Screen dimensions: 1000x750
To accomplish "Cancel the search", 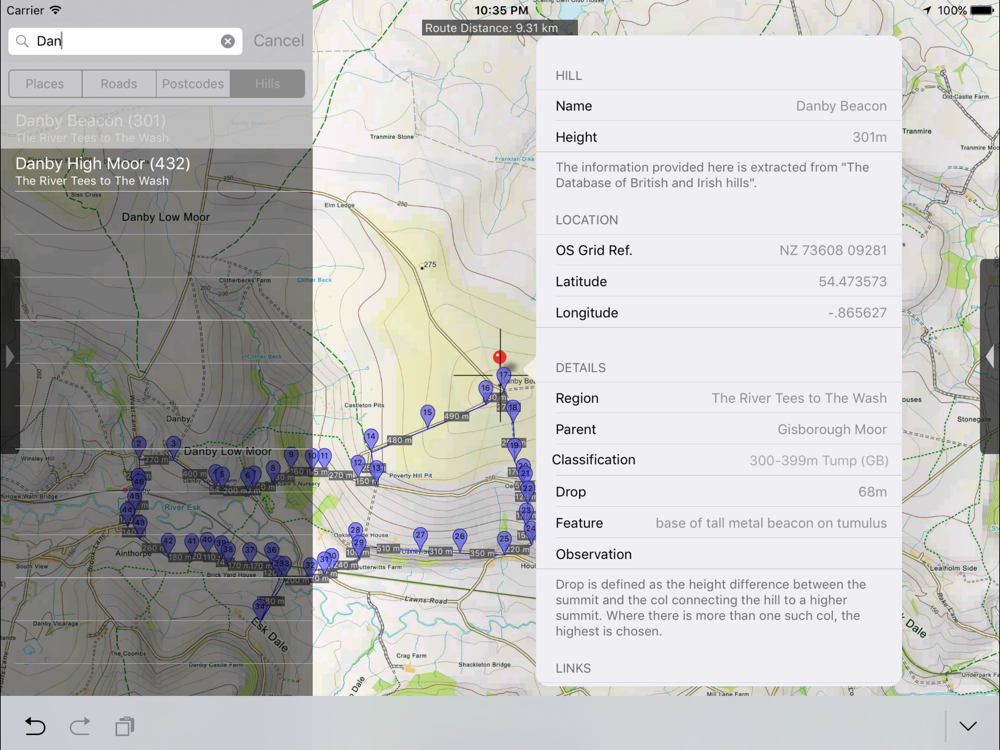I will pyautogui.click(x=278, y=41).
